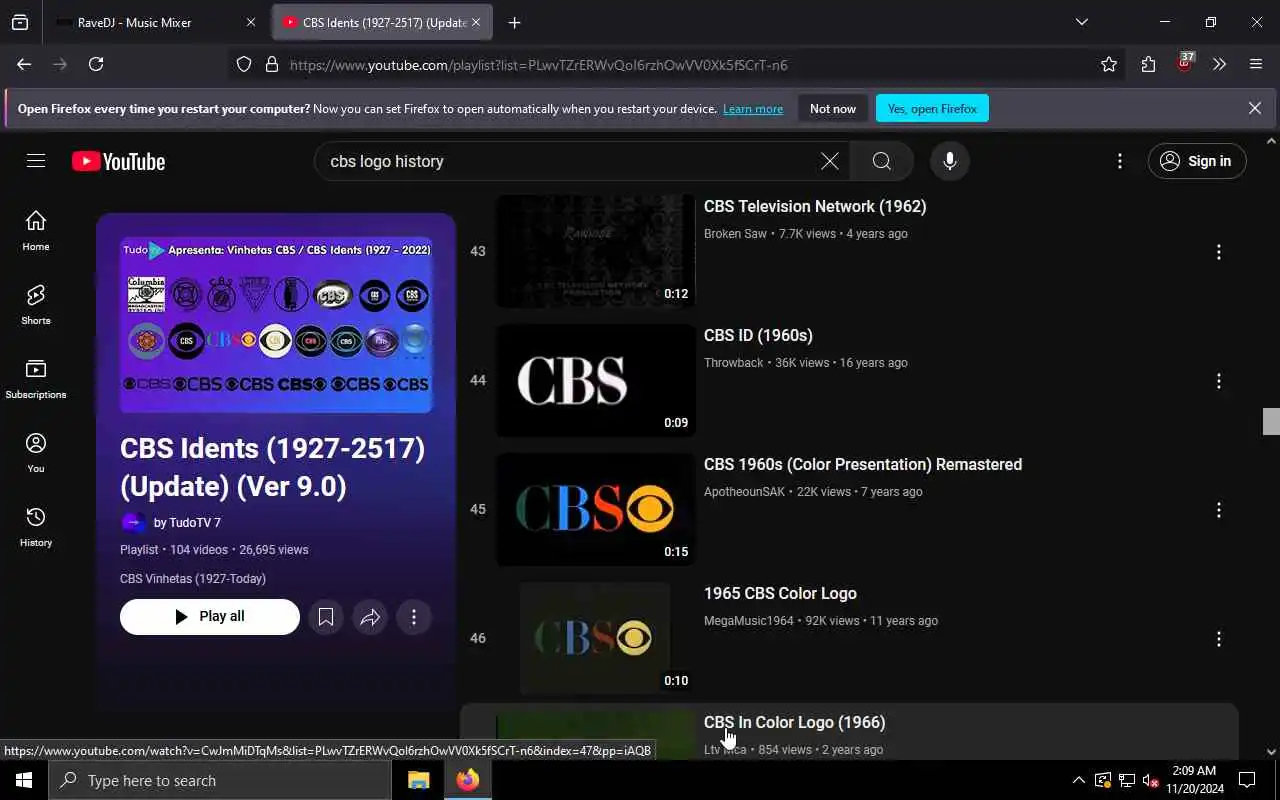The height and width of the screenshot is (800, 1280).
Task: Bookmark this page with star icon
Action: [x=1108, y=64]
